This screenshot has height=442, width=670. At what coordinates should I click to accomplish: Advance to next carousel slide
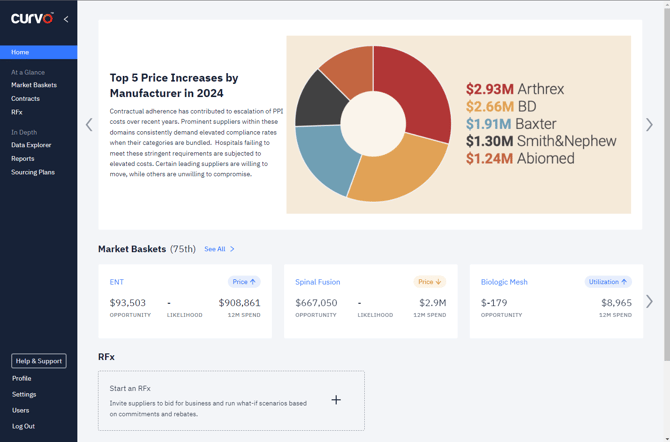(x=649, y=125)
